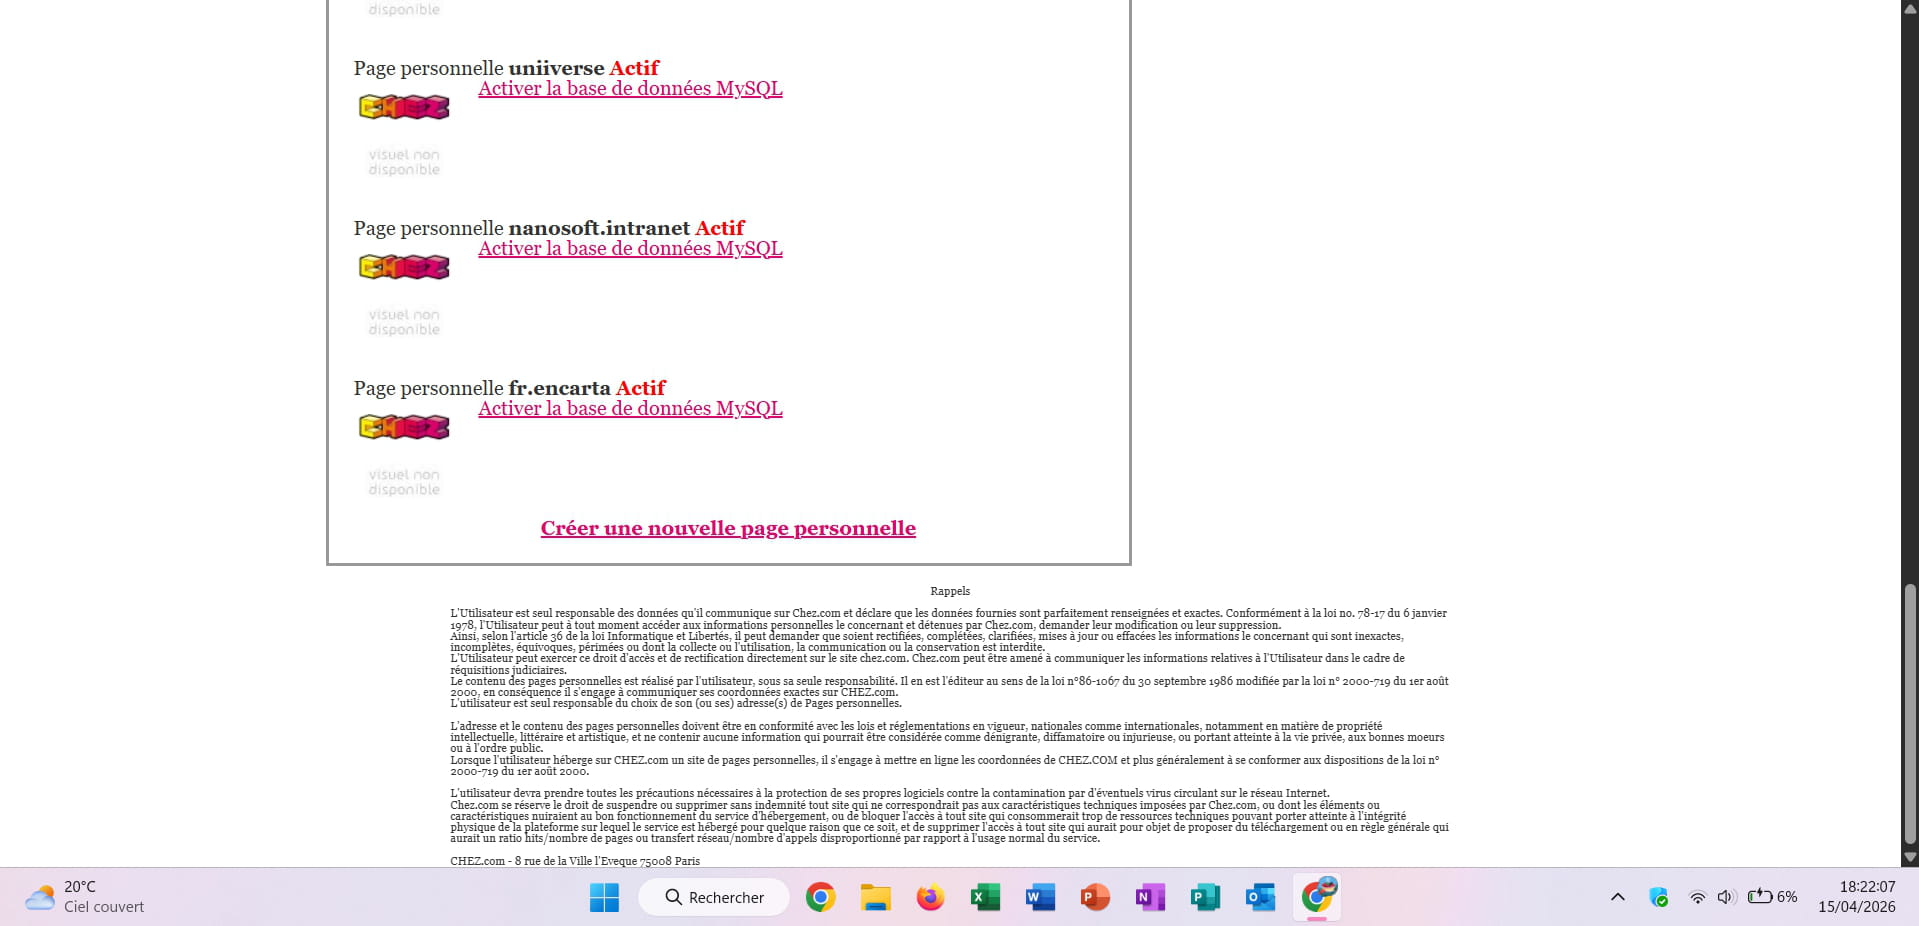Click the 'Ciel couvert' weather label
Viewport: 1919px width, 926px height.
(x=104, y=907)
